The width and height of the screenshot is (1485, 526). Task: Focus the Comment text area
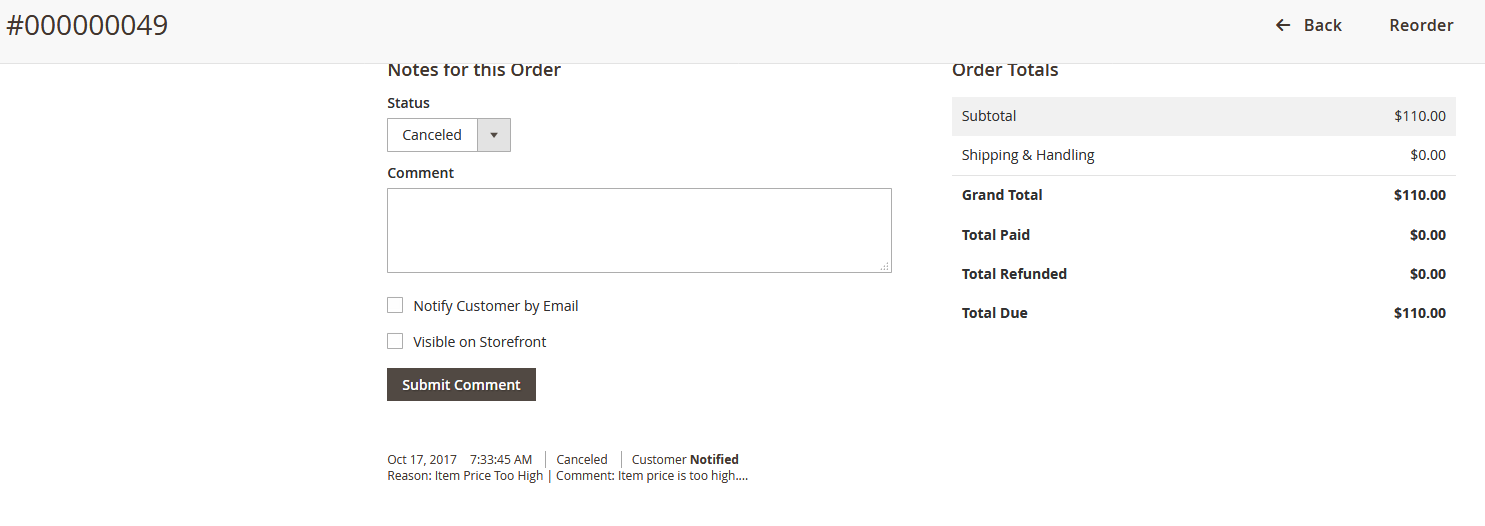639,230
